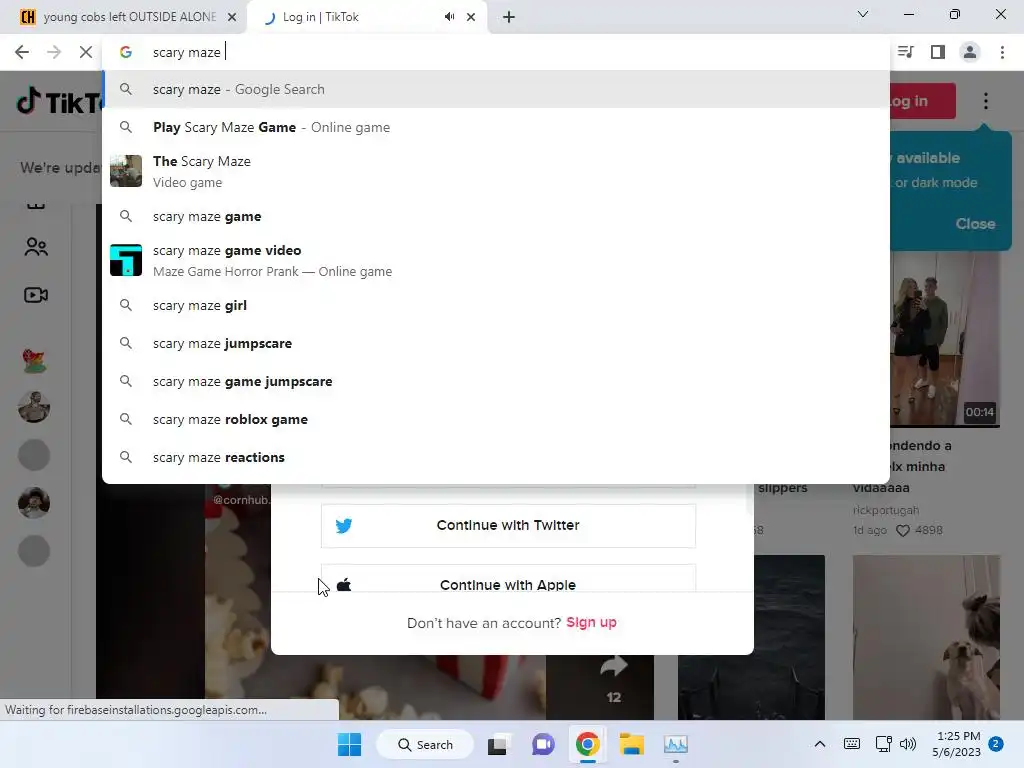This screenshot has width=1024, height=768.
Task: Click the TikTok Log in button
Action: pyautogui.click(x=921, y=101)
